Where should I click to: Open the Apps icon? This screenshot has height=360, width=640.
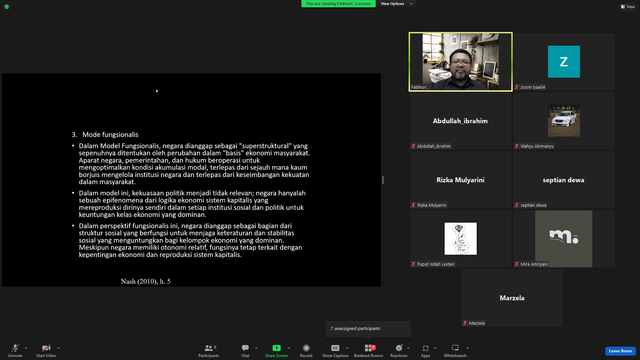click(x=425, y=348)
